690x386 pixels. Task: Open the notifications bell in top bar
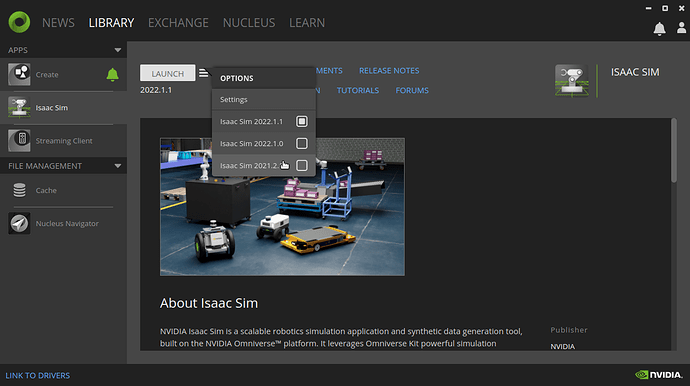[x=659, y=29]
